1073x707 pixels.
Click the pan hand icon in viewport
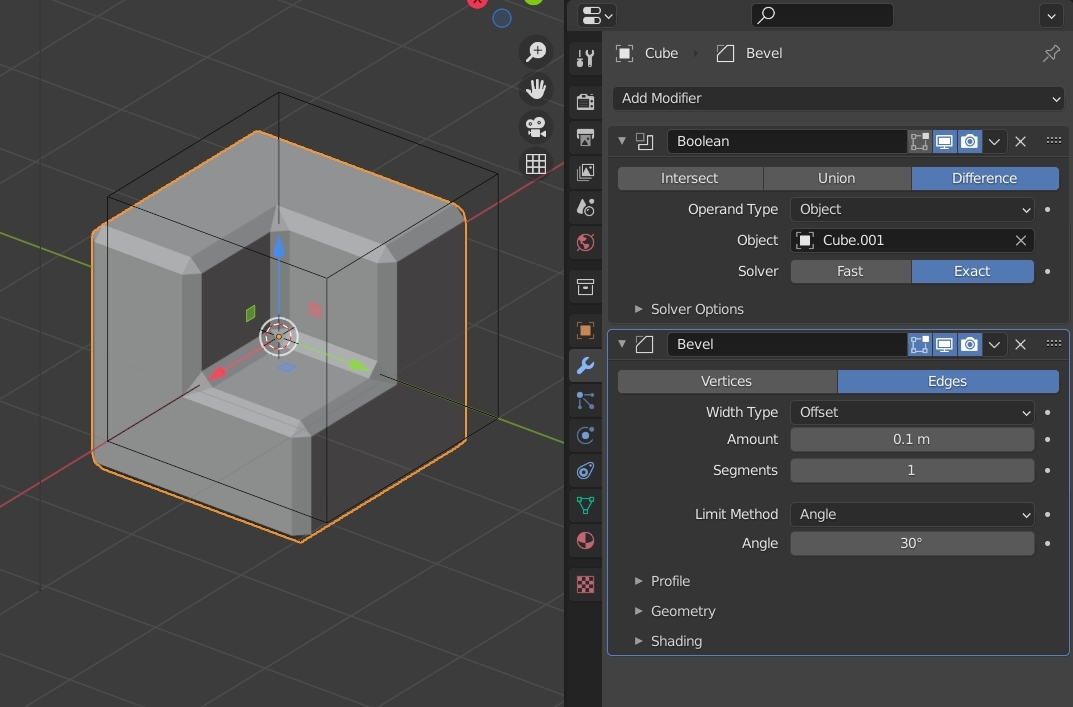[536, 89]
